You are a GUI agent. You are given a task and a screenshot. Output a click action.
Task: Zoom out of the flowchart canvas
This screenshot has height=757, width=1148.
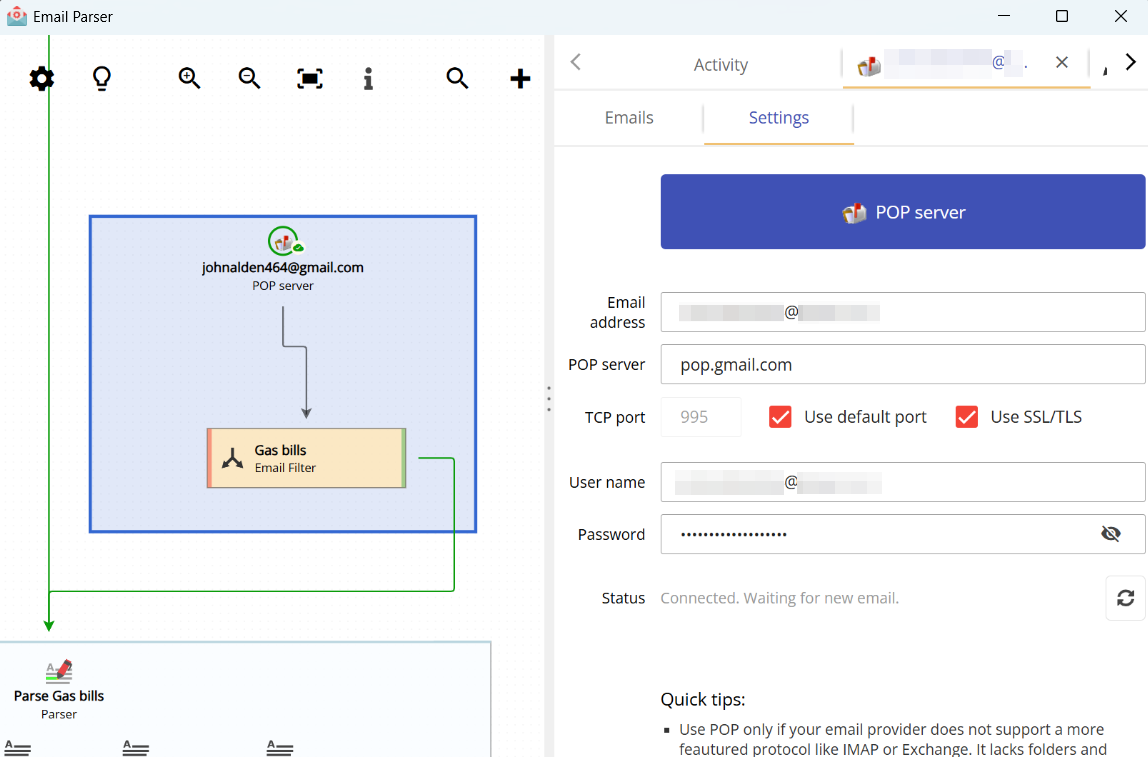[x=249, y=78]
